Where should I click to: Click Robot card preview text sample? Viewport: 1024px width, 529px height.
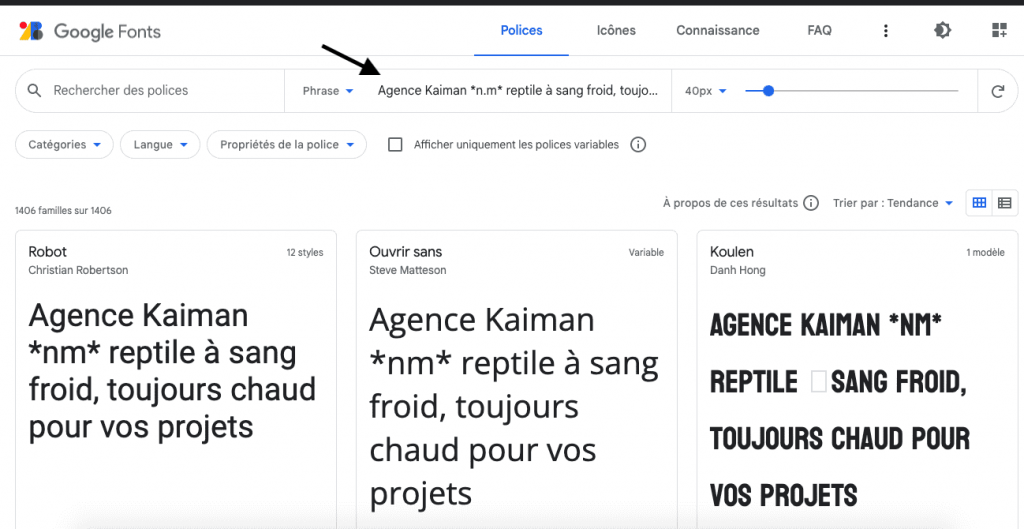[x=172, y=371]
